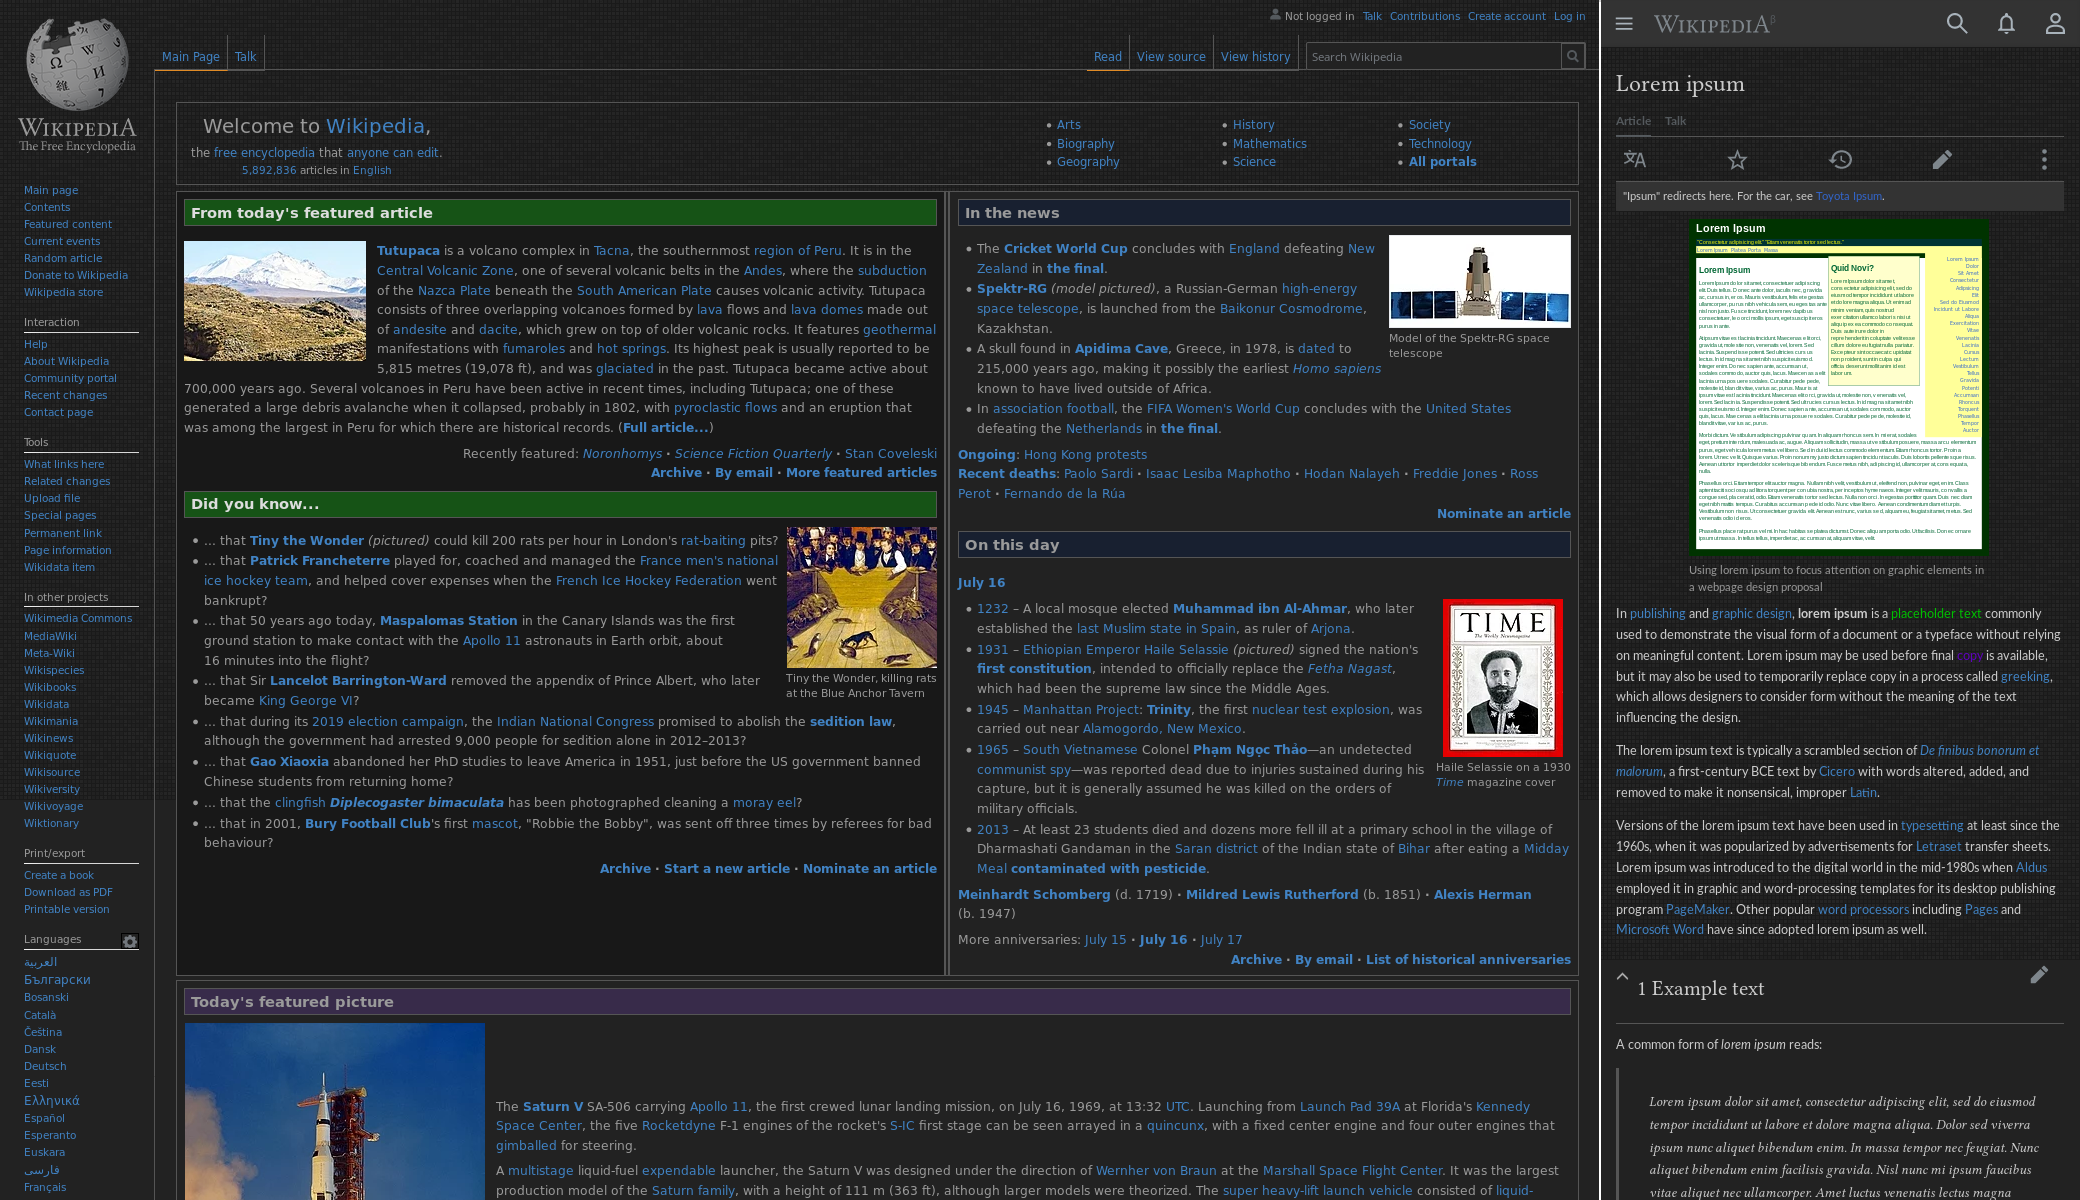
Task: Click the user account avatar icon
Action: pyautogui.click(x=2055, y=23)
